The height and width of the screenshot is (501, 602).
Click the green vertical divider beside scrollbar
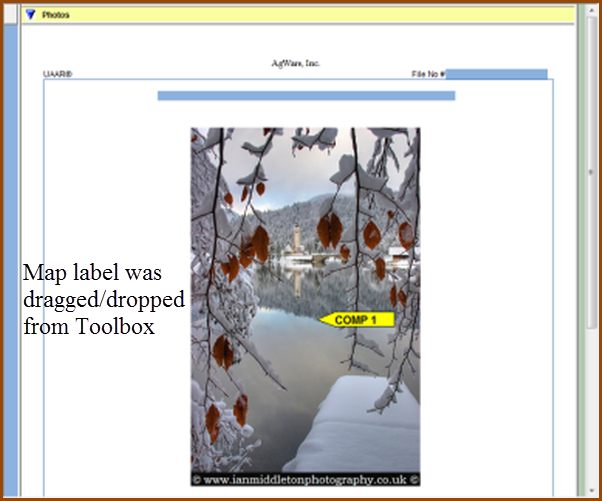click(581, 250)
